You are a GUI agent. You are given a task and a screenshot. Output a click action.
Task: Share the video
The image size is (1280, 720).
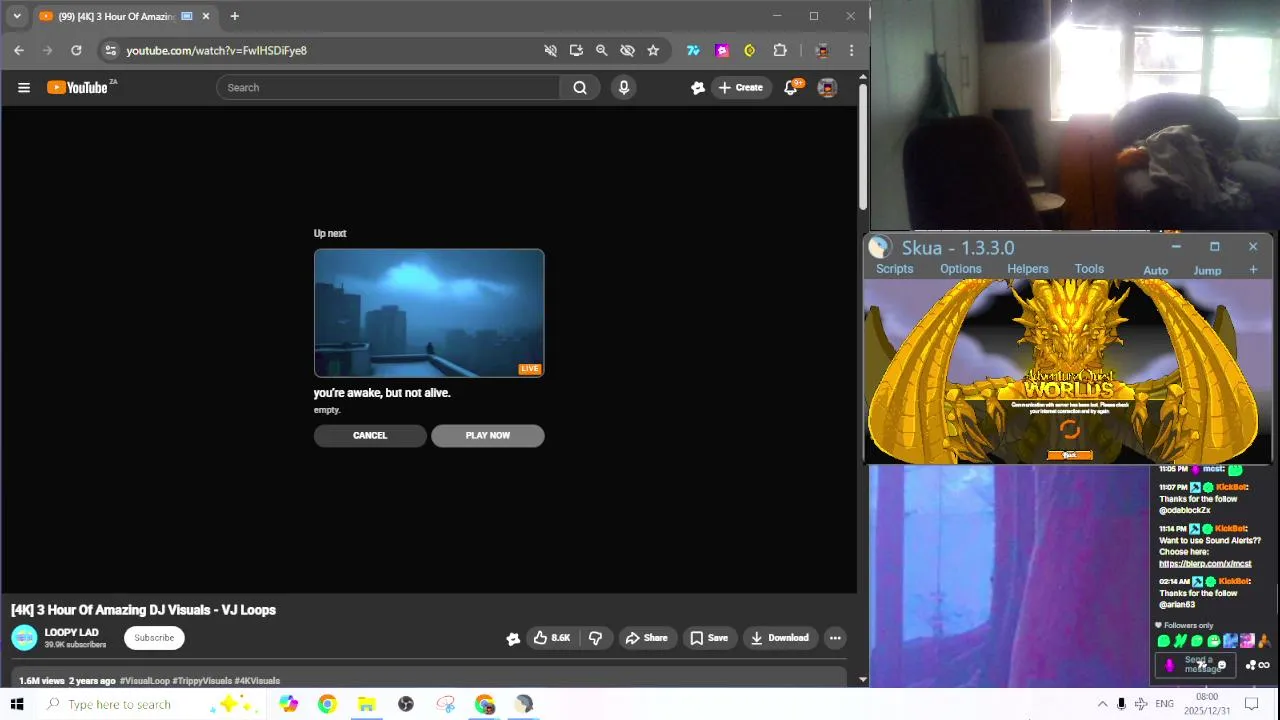[x=646, y=638]
